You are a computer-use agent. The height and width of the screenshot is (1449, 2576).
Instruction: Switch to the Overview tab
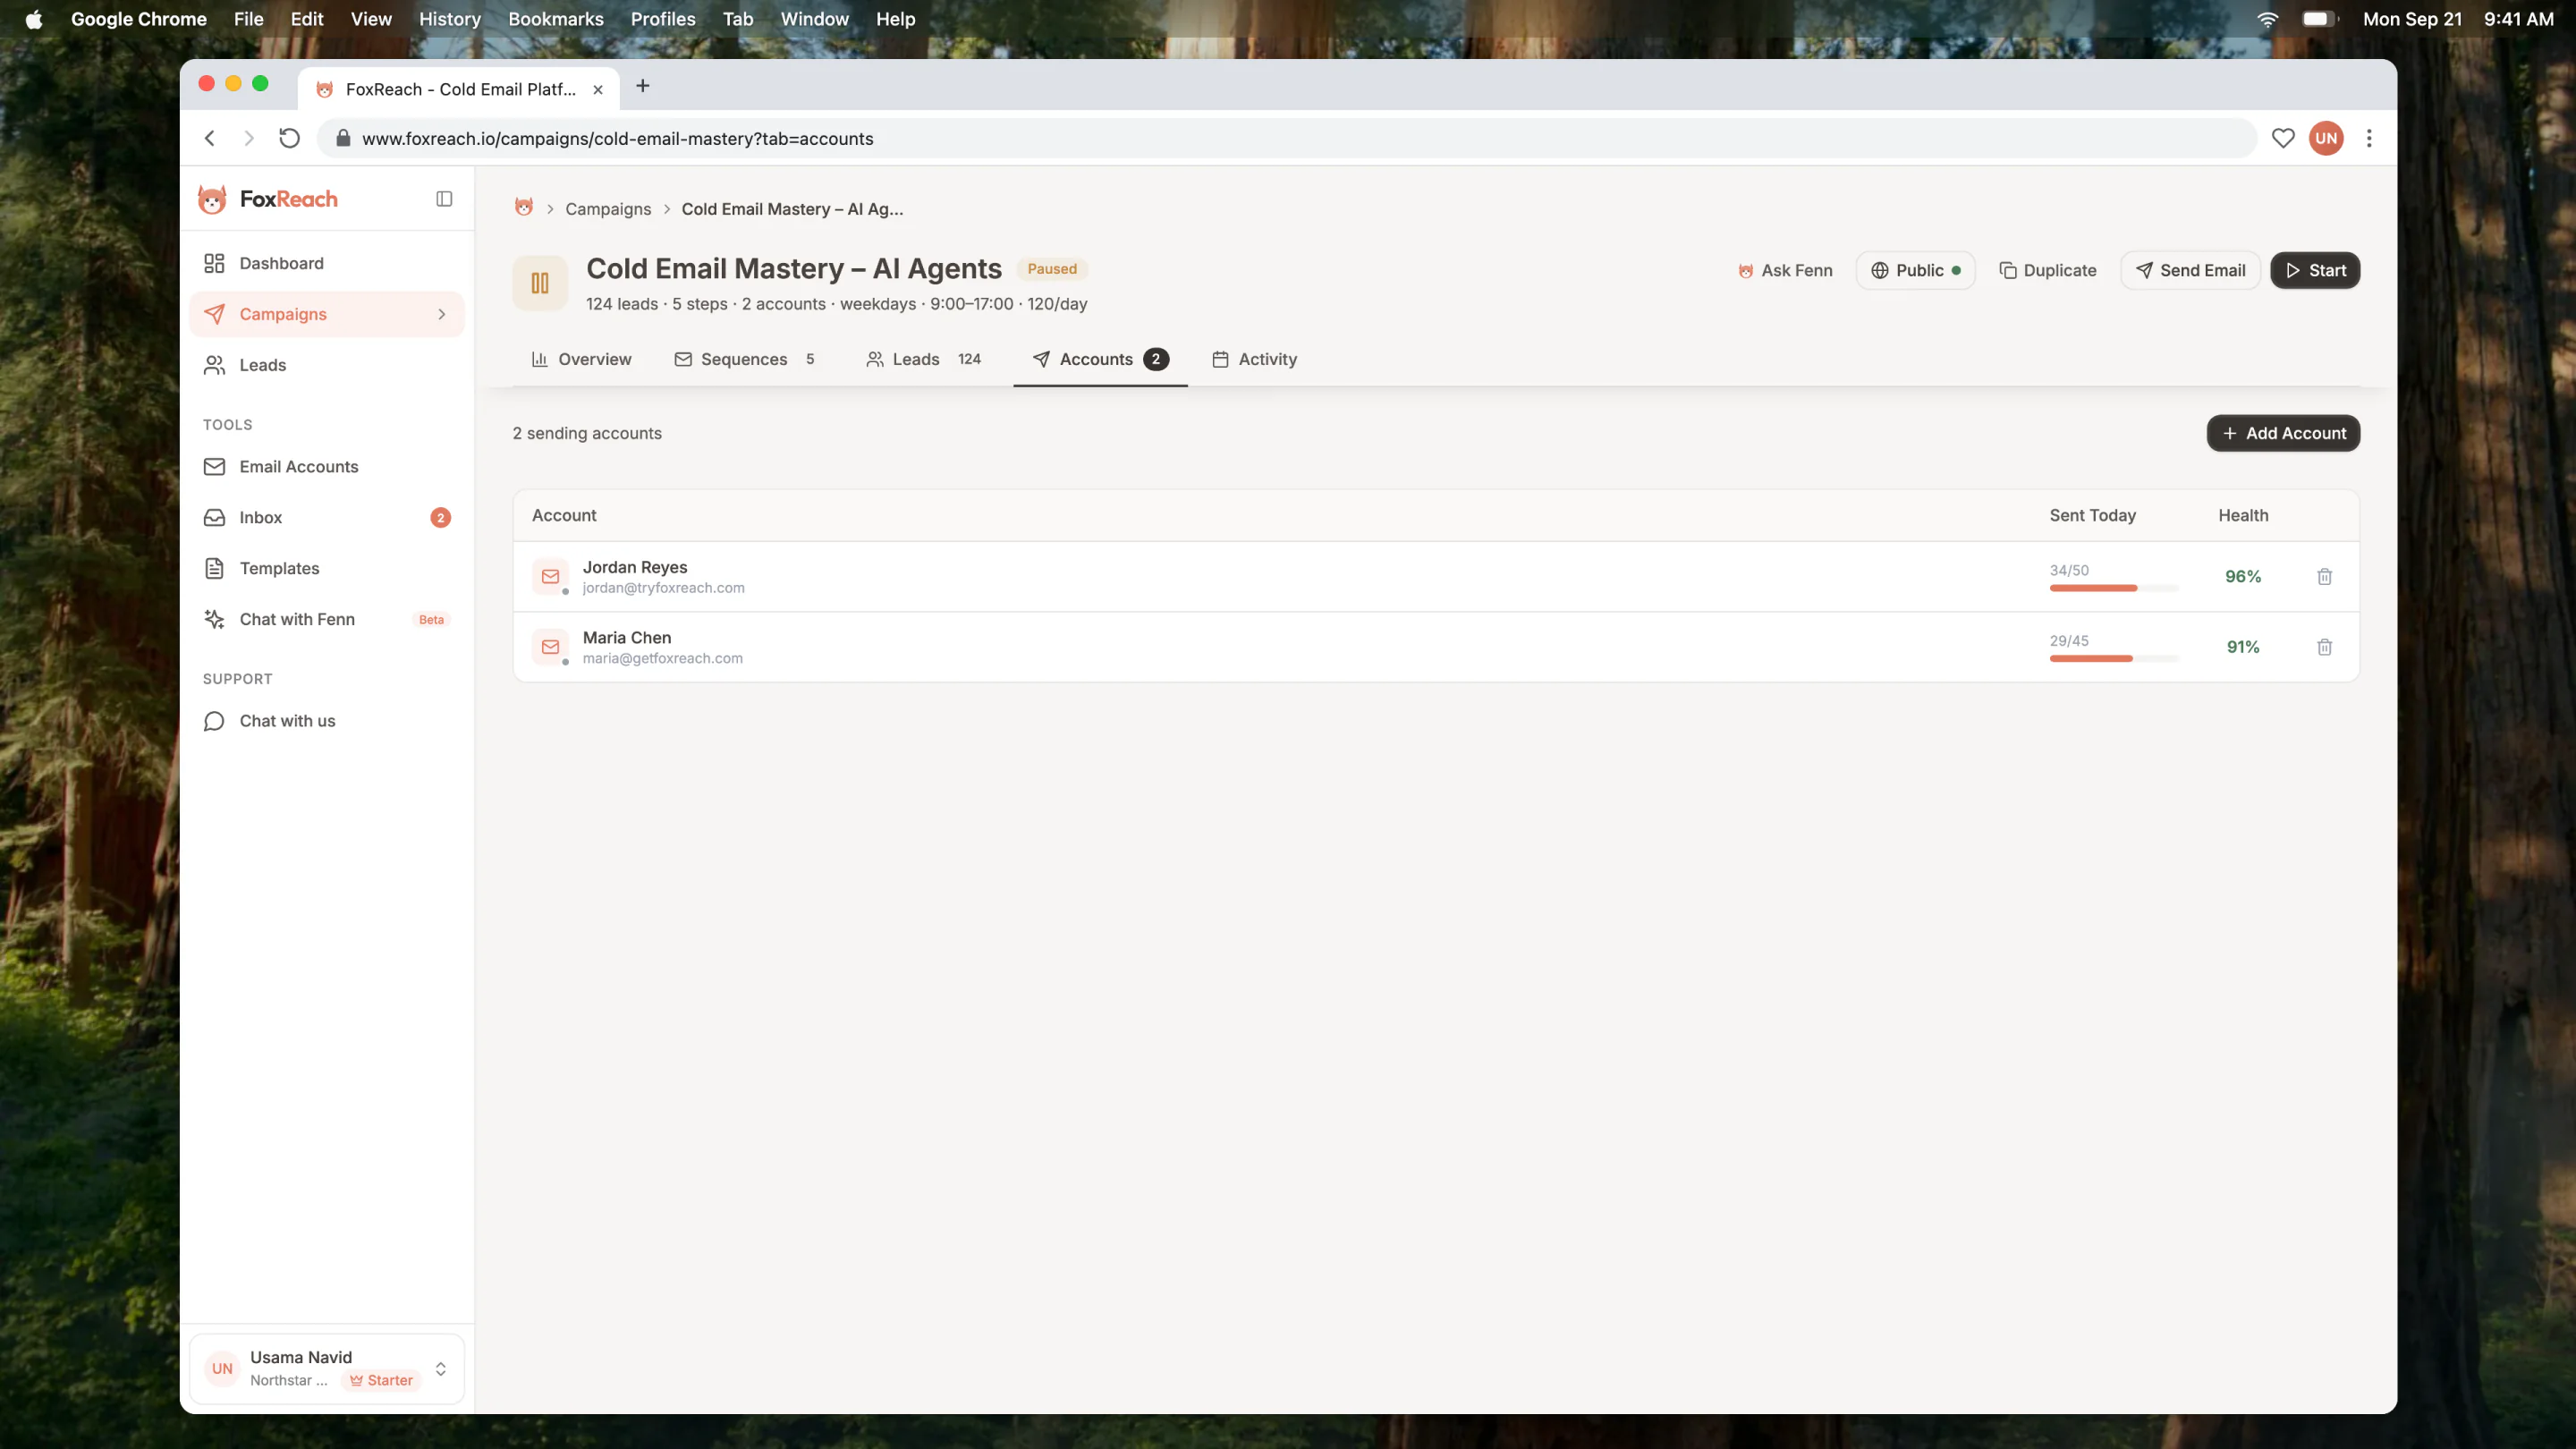581,359
